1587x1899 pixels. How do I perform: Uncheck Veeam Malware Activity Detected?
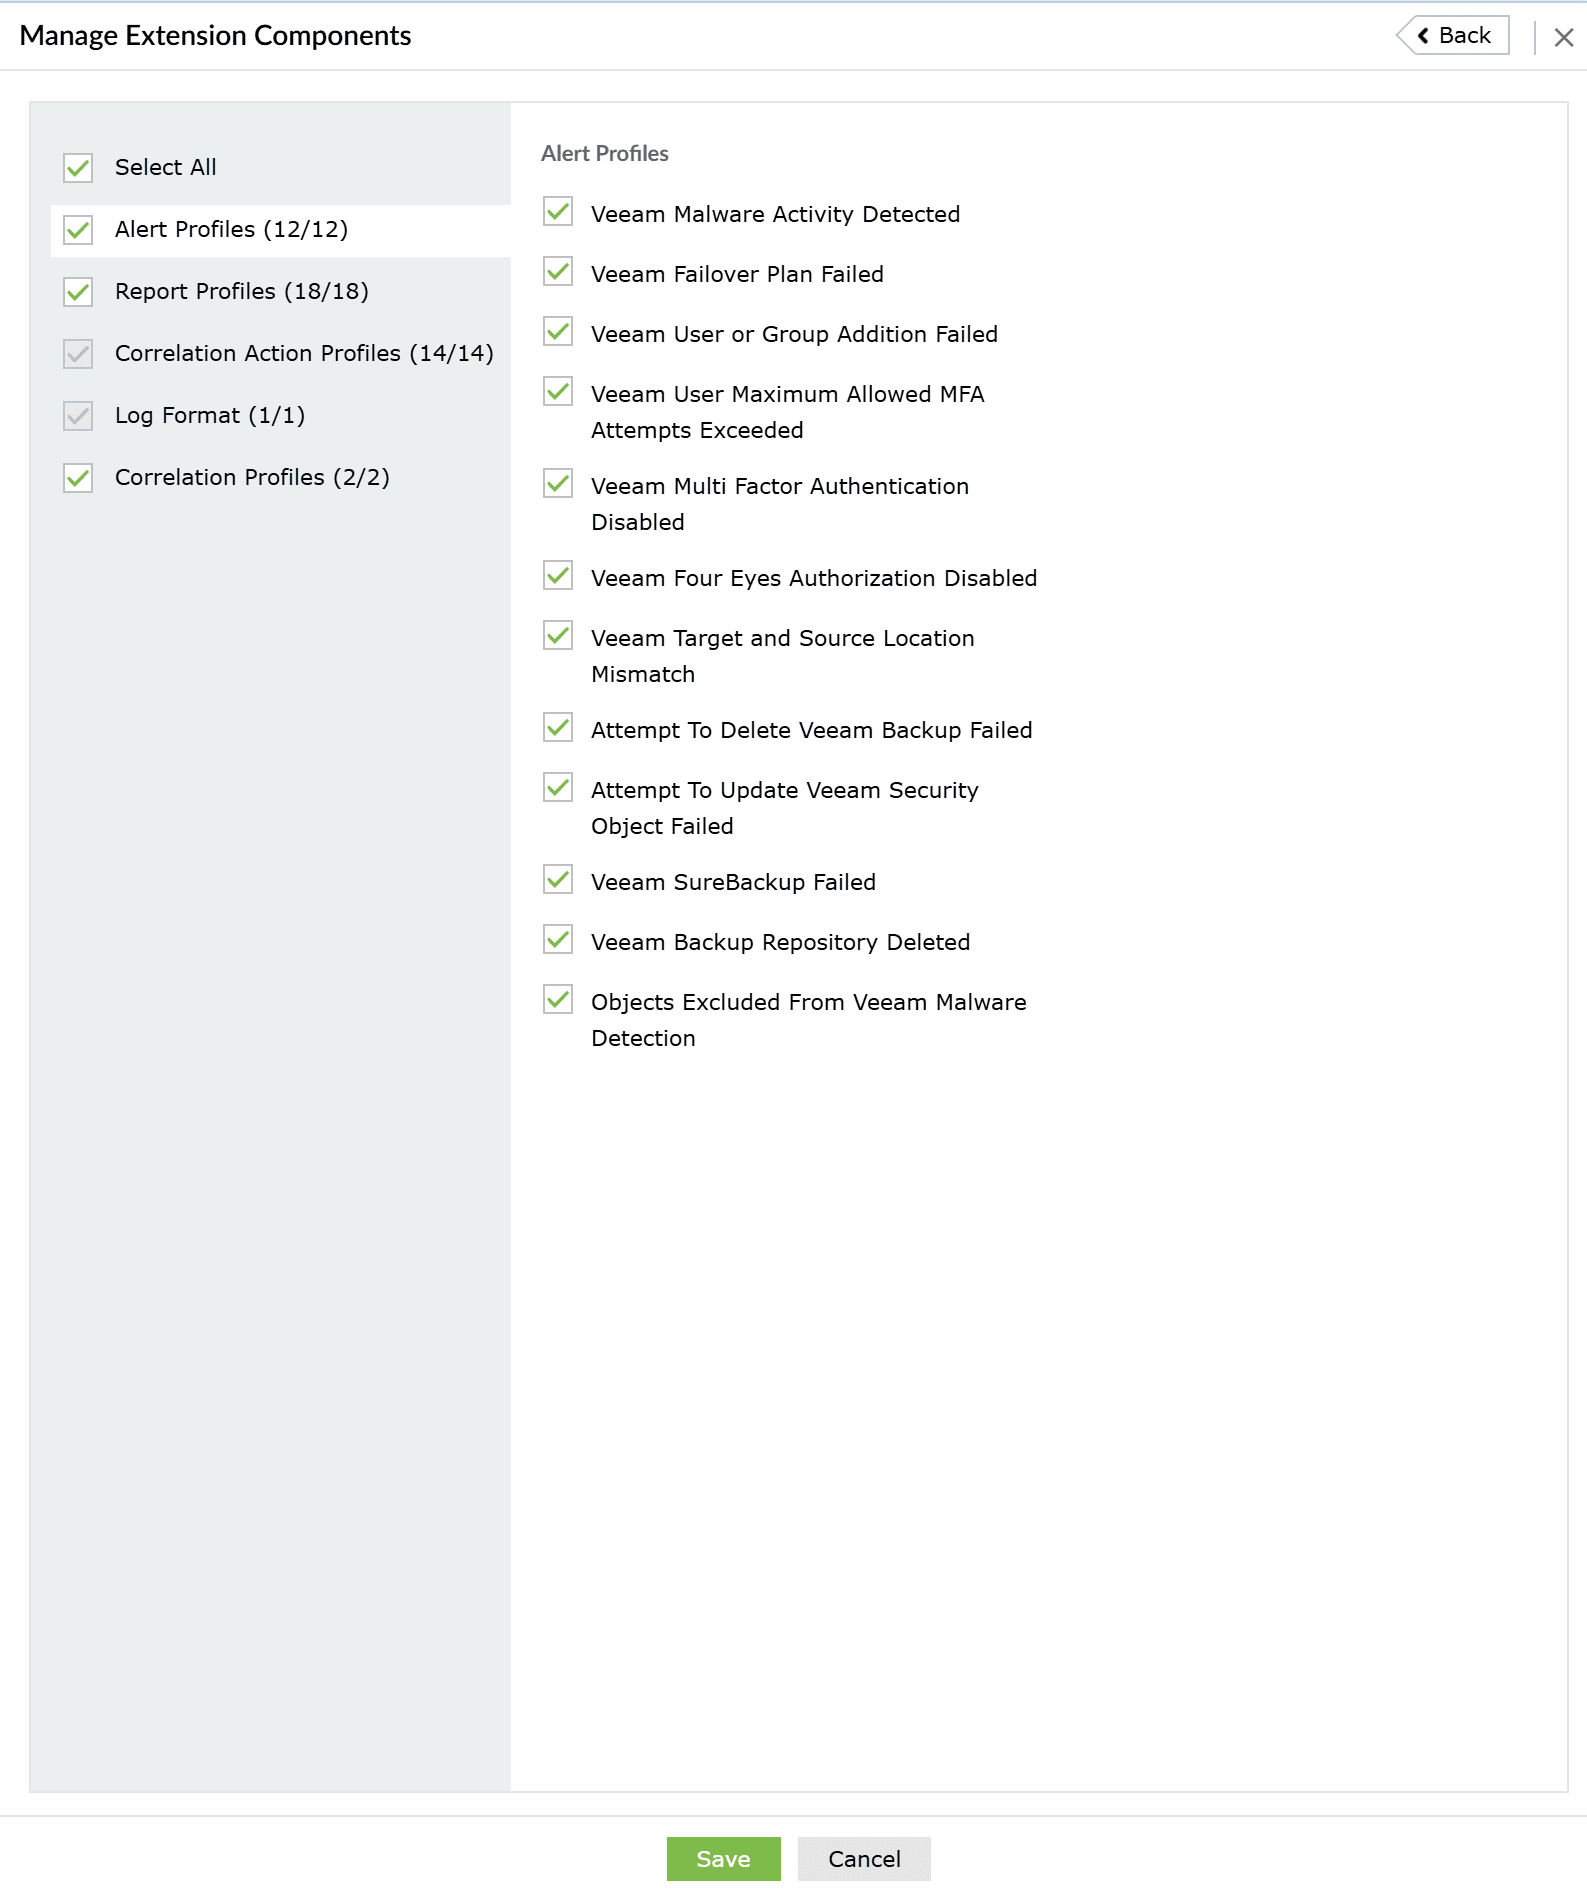(x=558, y=212)
